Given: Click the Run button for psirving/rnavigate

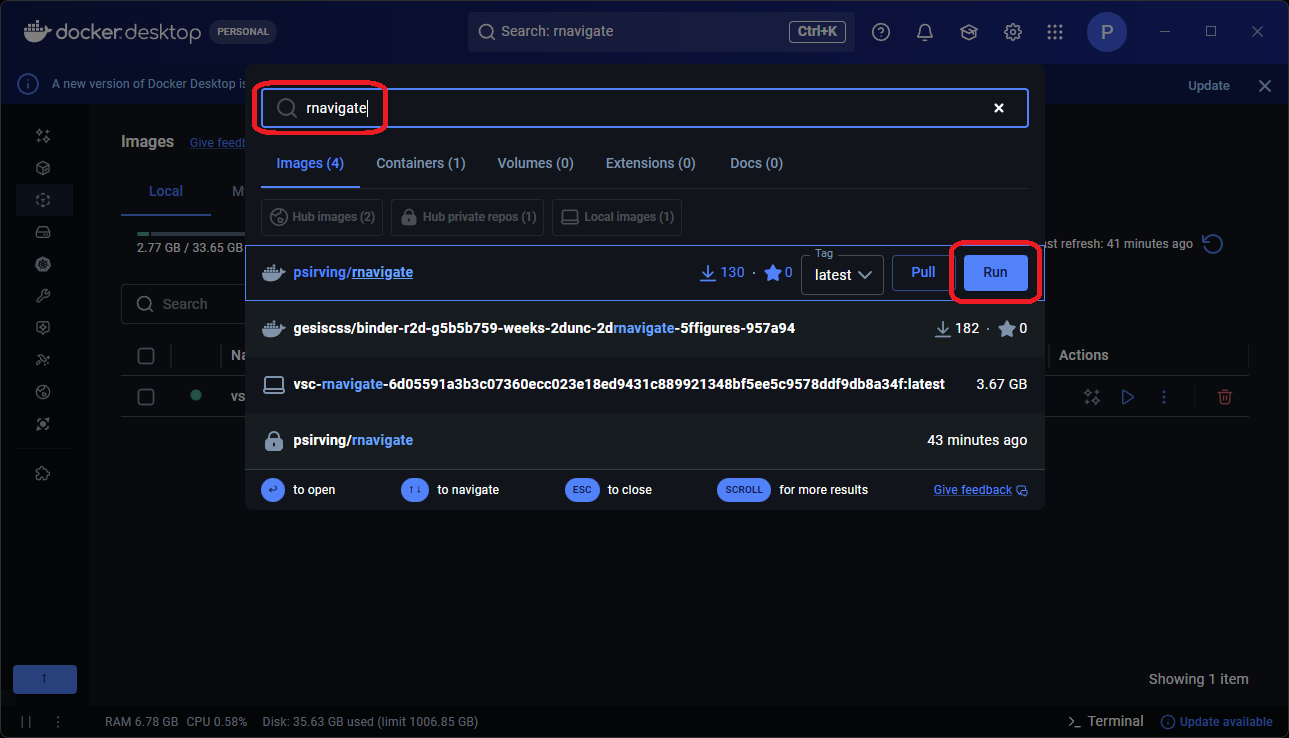Looking at the screenshot, I should [995, 272].
